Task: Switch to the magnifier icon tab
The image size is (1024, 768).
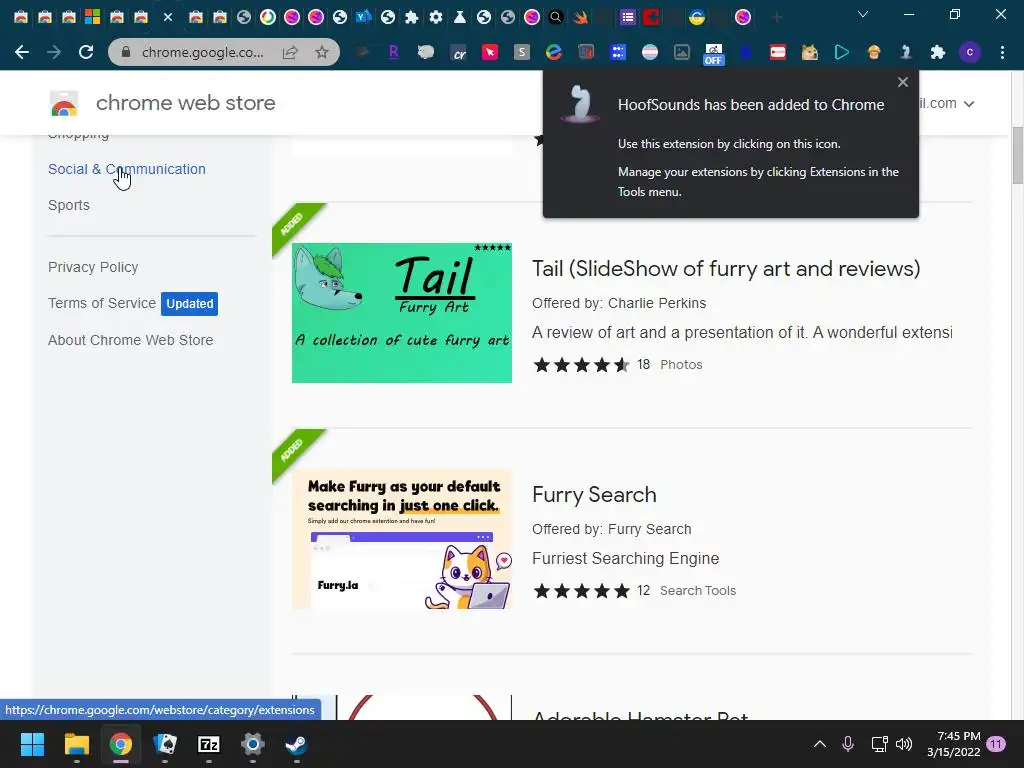Action: pyautogui.click(x=556, y=17)
